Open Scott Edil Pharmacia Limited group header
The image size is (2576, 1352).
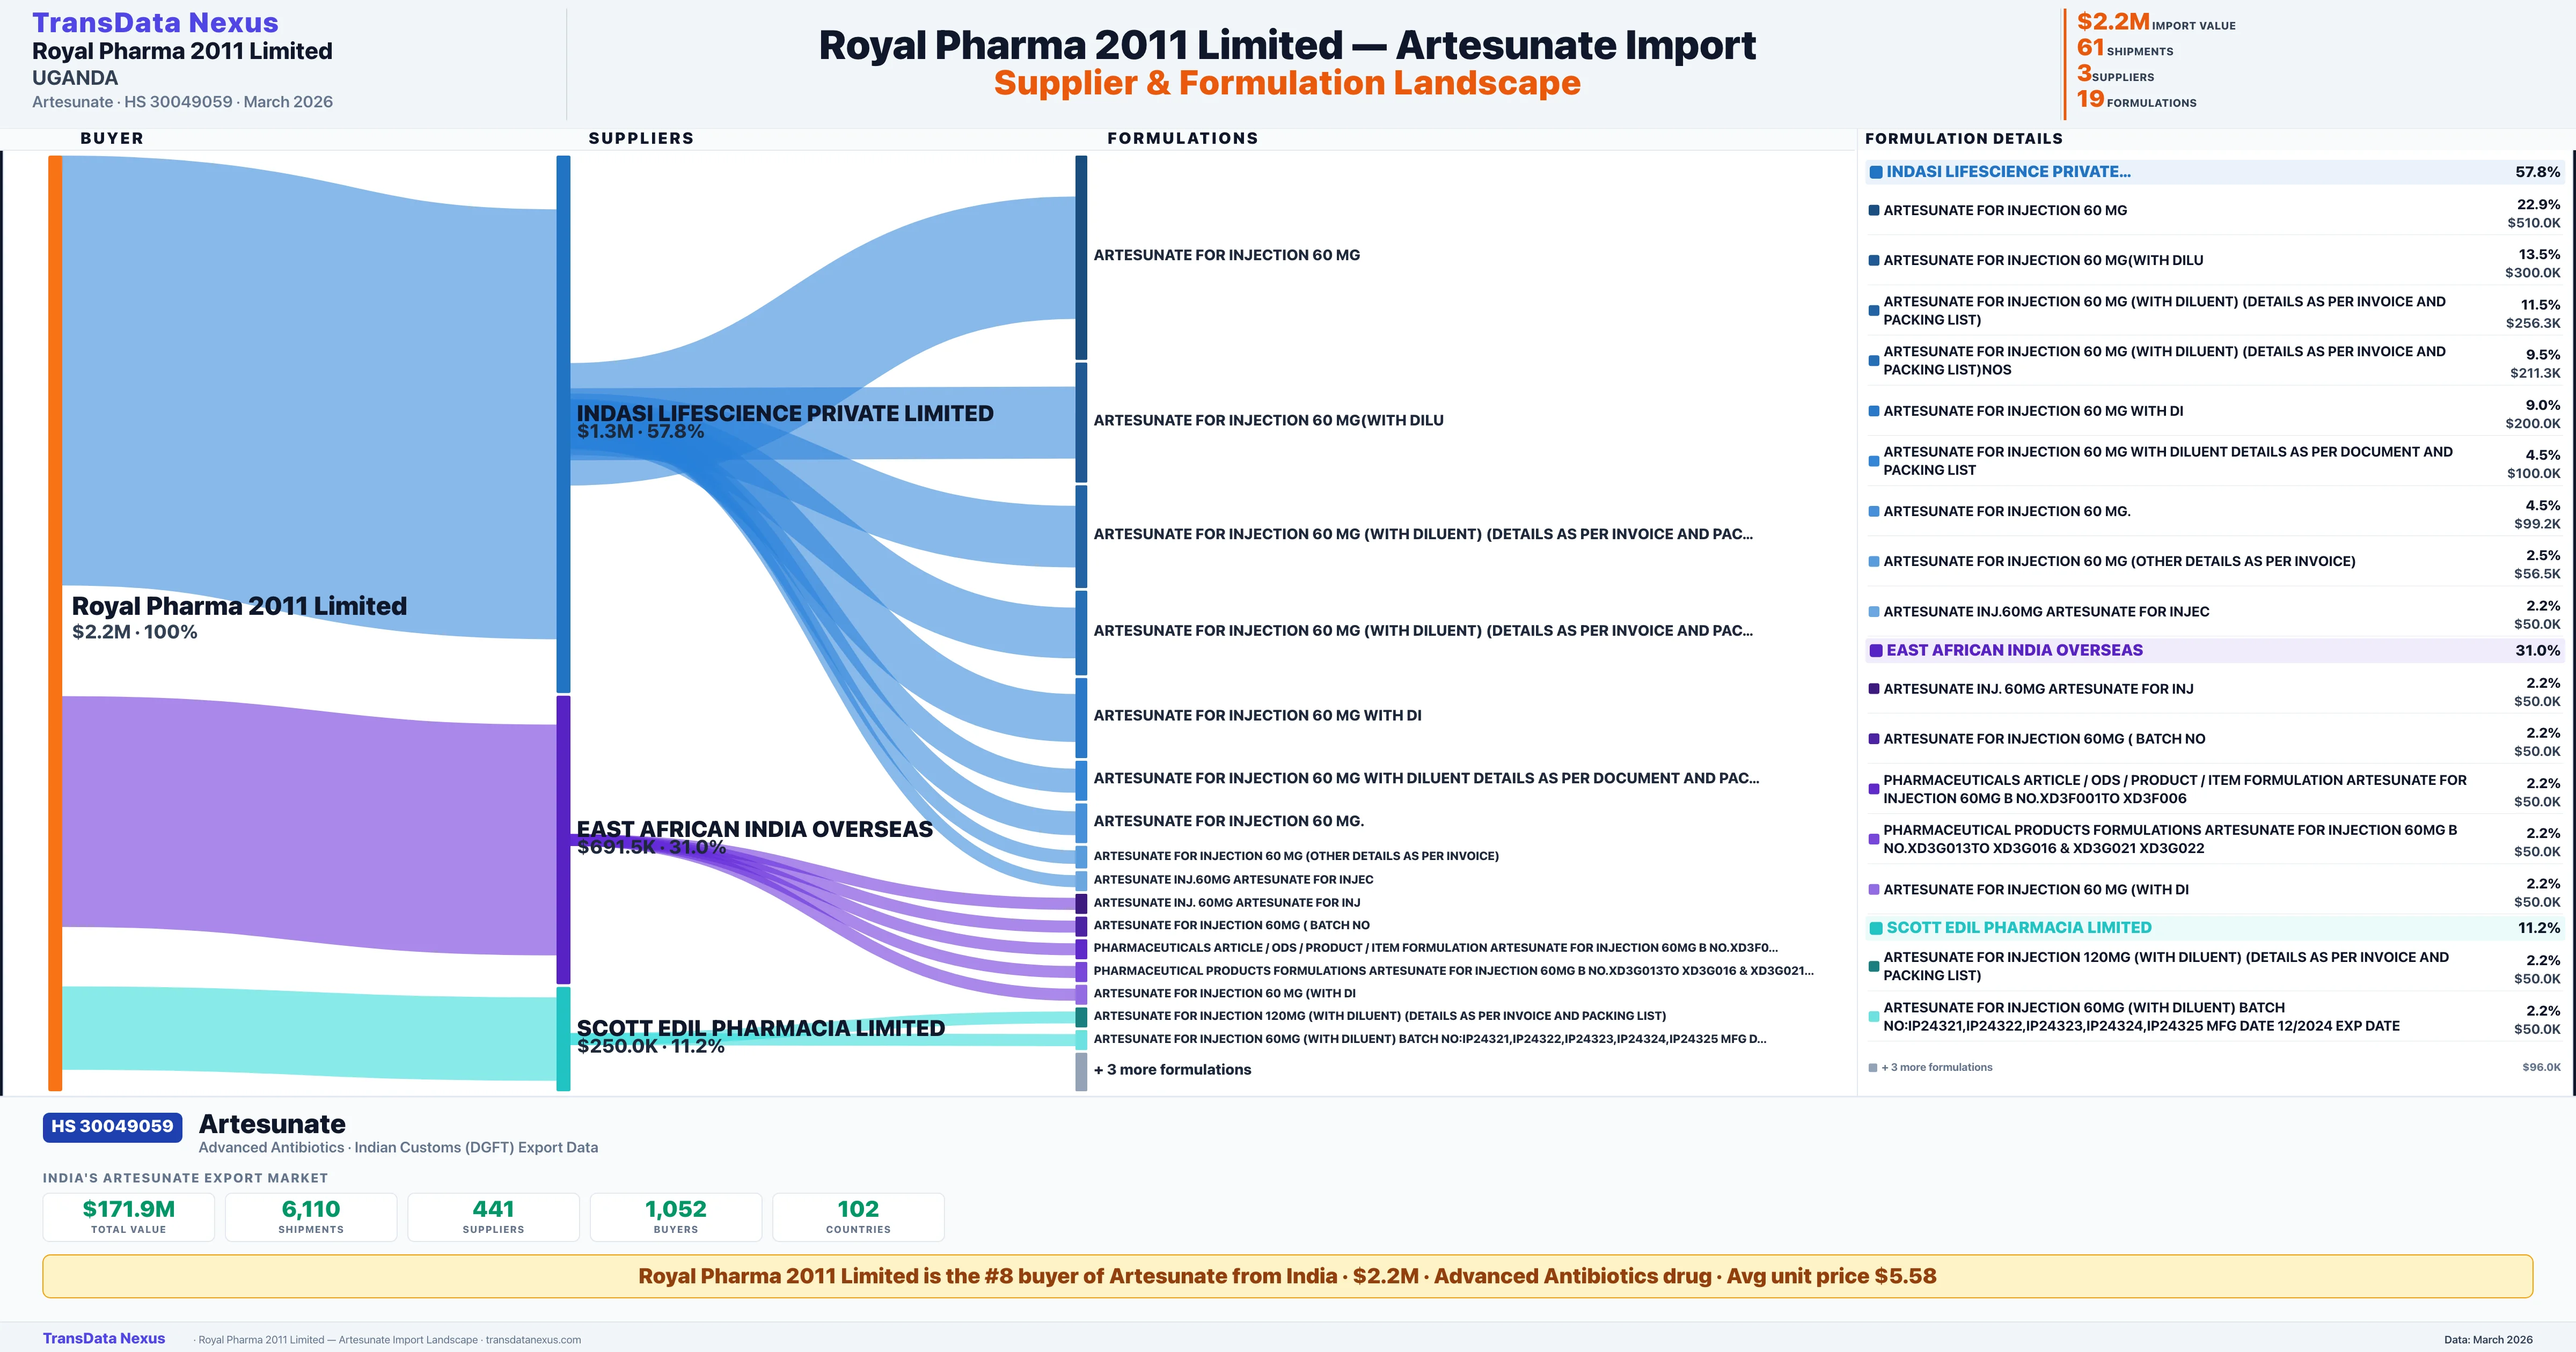point(2018,928)
